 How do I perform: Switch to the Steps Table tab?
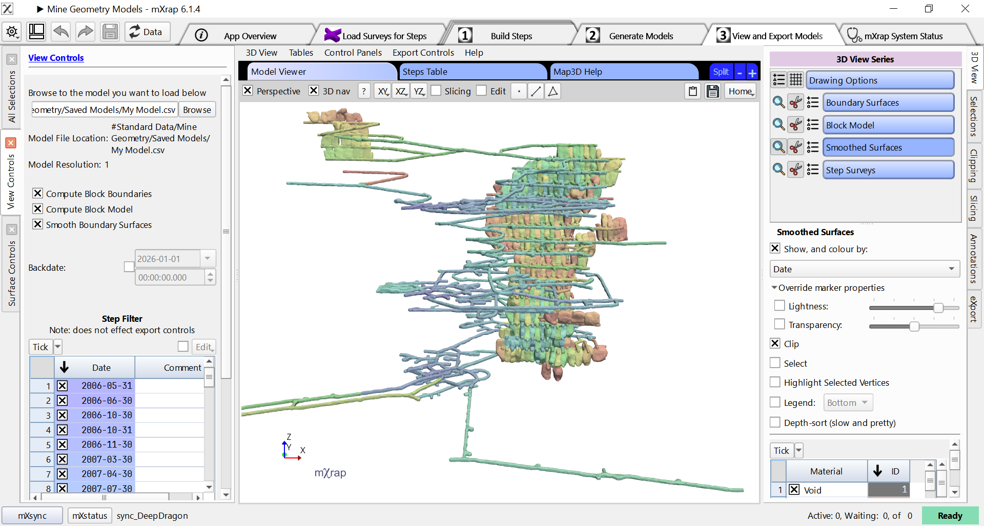pos(472,72)
